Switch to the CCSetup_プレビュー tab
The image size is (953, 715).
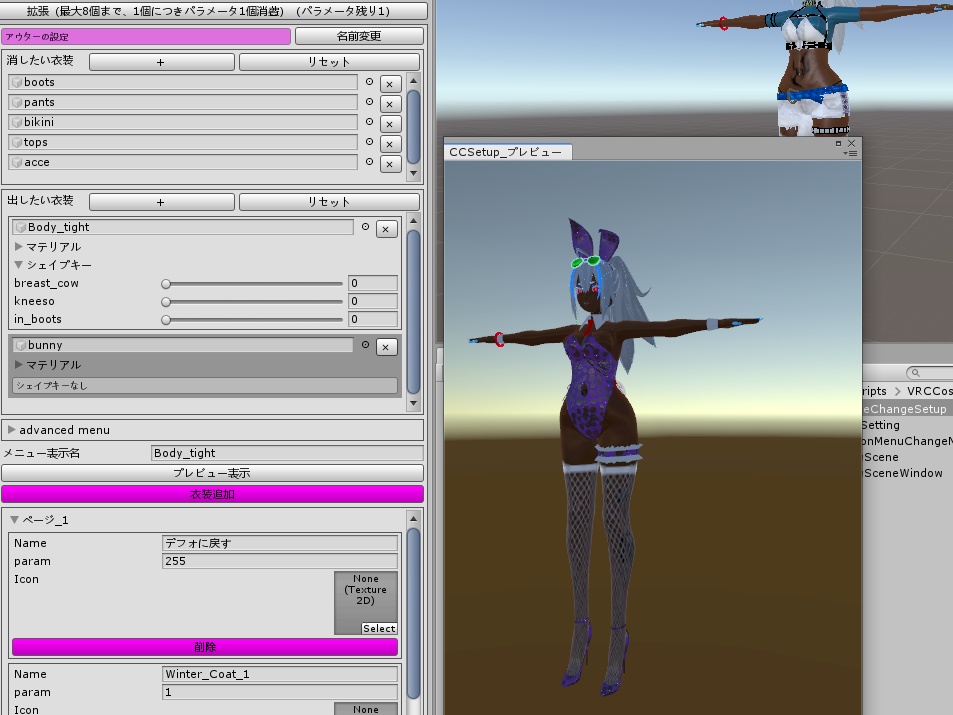coord(504,152)
